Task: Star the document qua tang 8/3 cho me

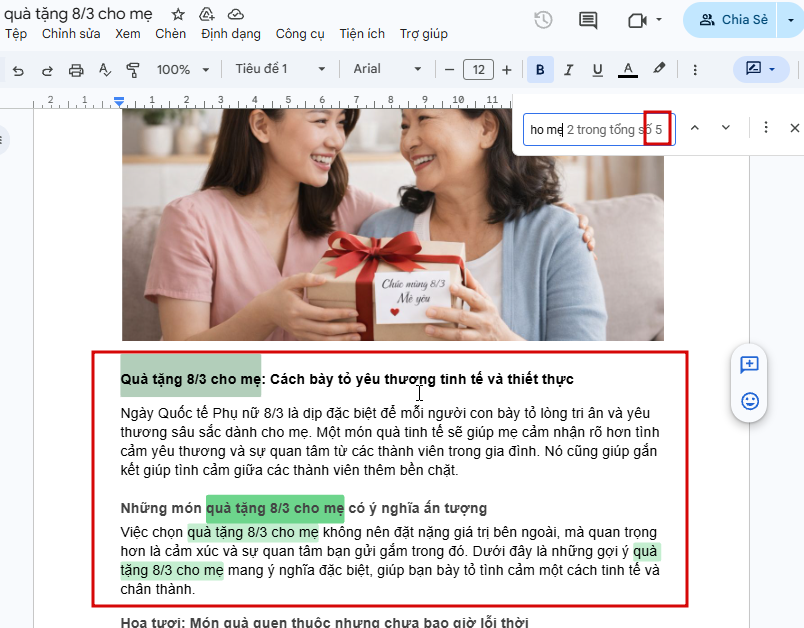Action: pyautogui.click(x=178, y=14)
